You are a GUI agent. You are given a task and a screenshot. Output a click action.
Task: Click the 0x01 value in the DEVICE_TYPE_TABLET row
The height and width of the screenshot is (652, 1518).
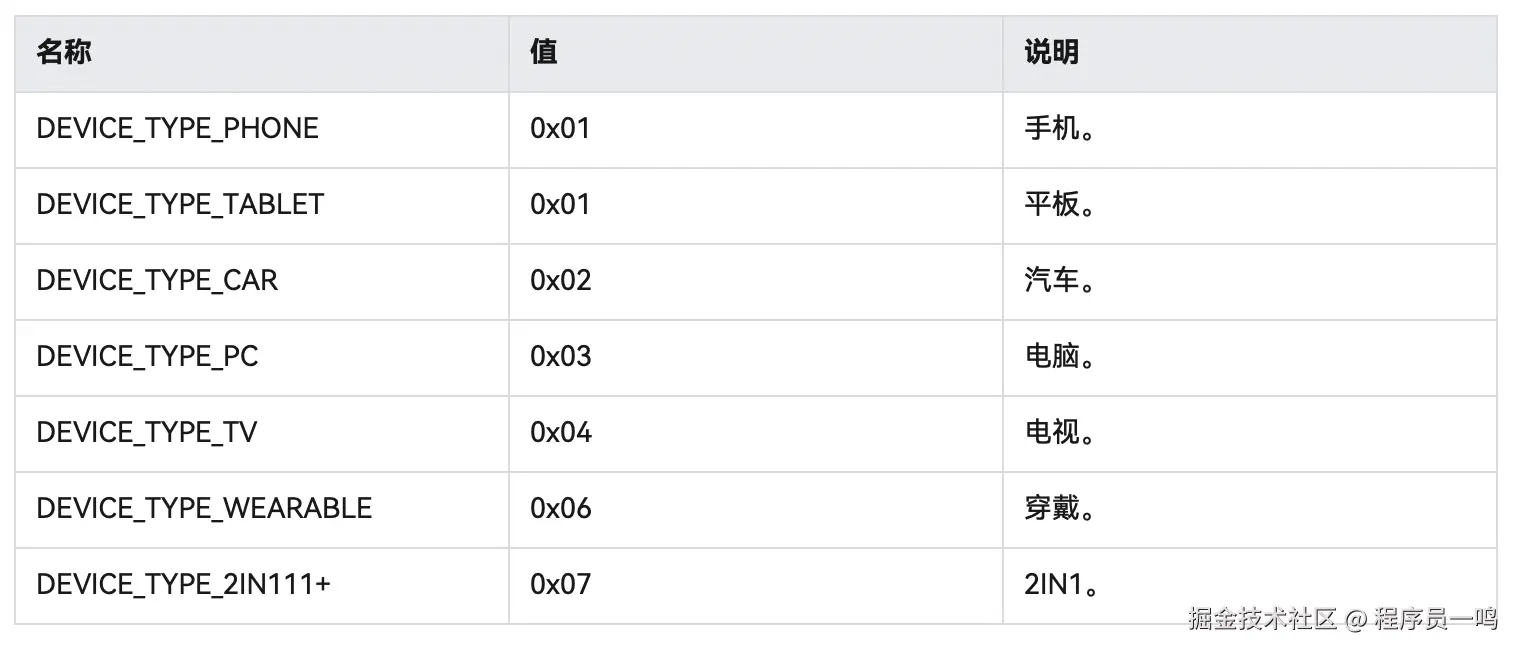[560, 205]
